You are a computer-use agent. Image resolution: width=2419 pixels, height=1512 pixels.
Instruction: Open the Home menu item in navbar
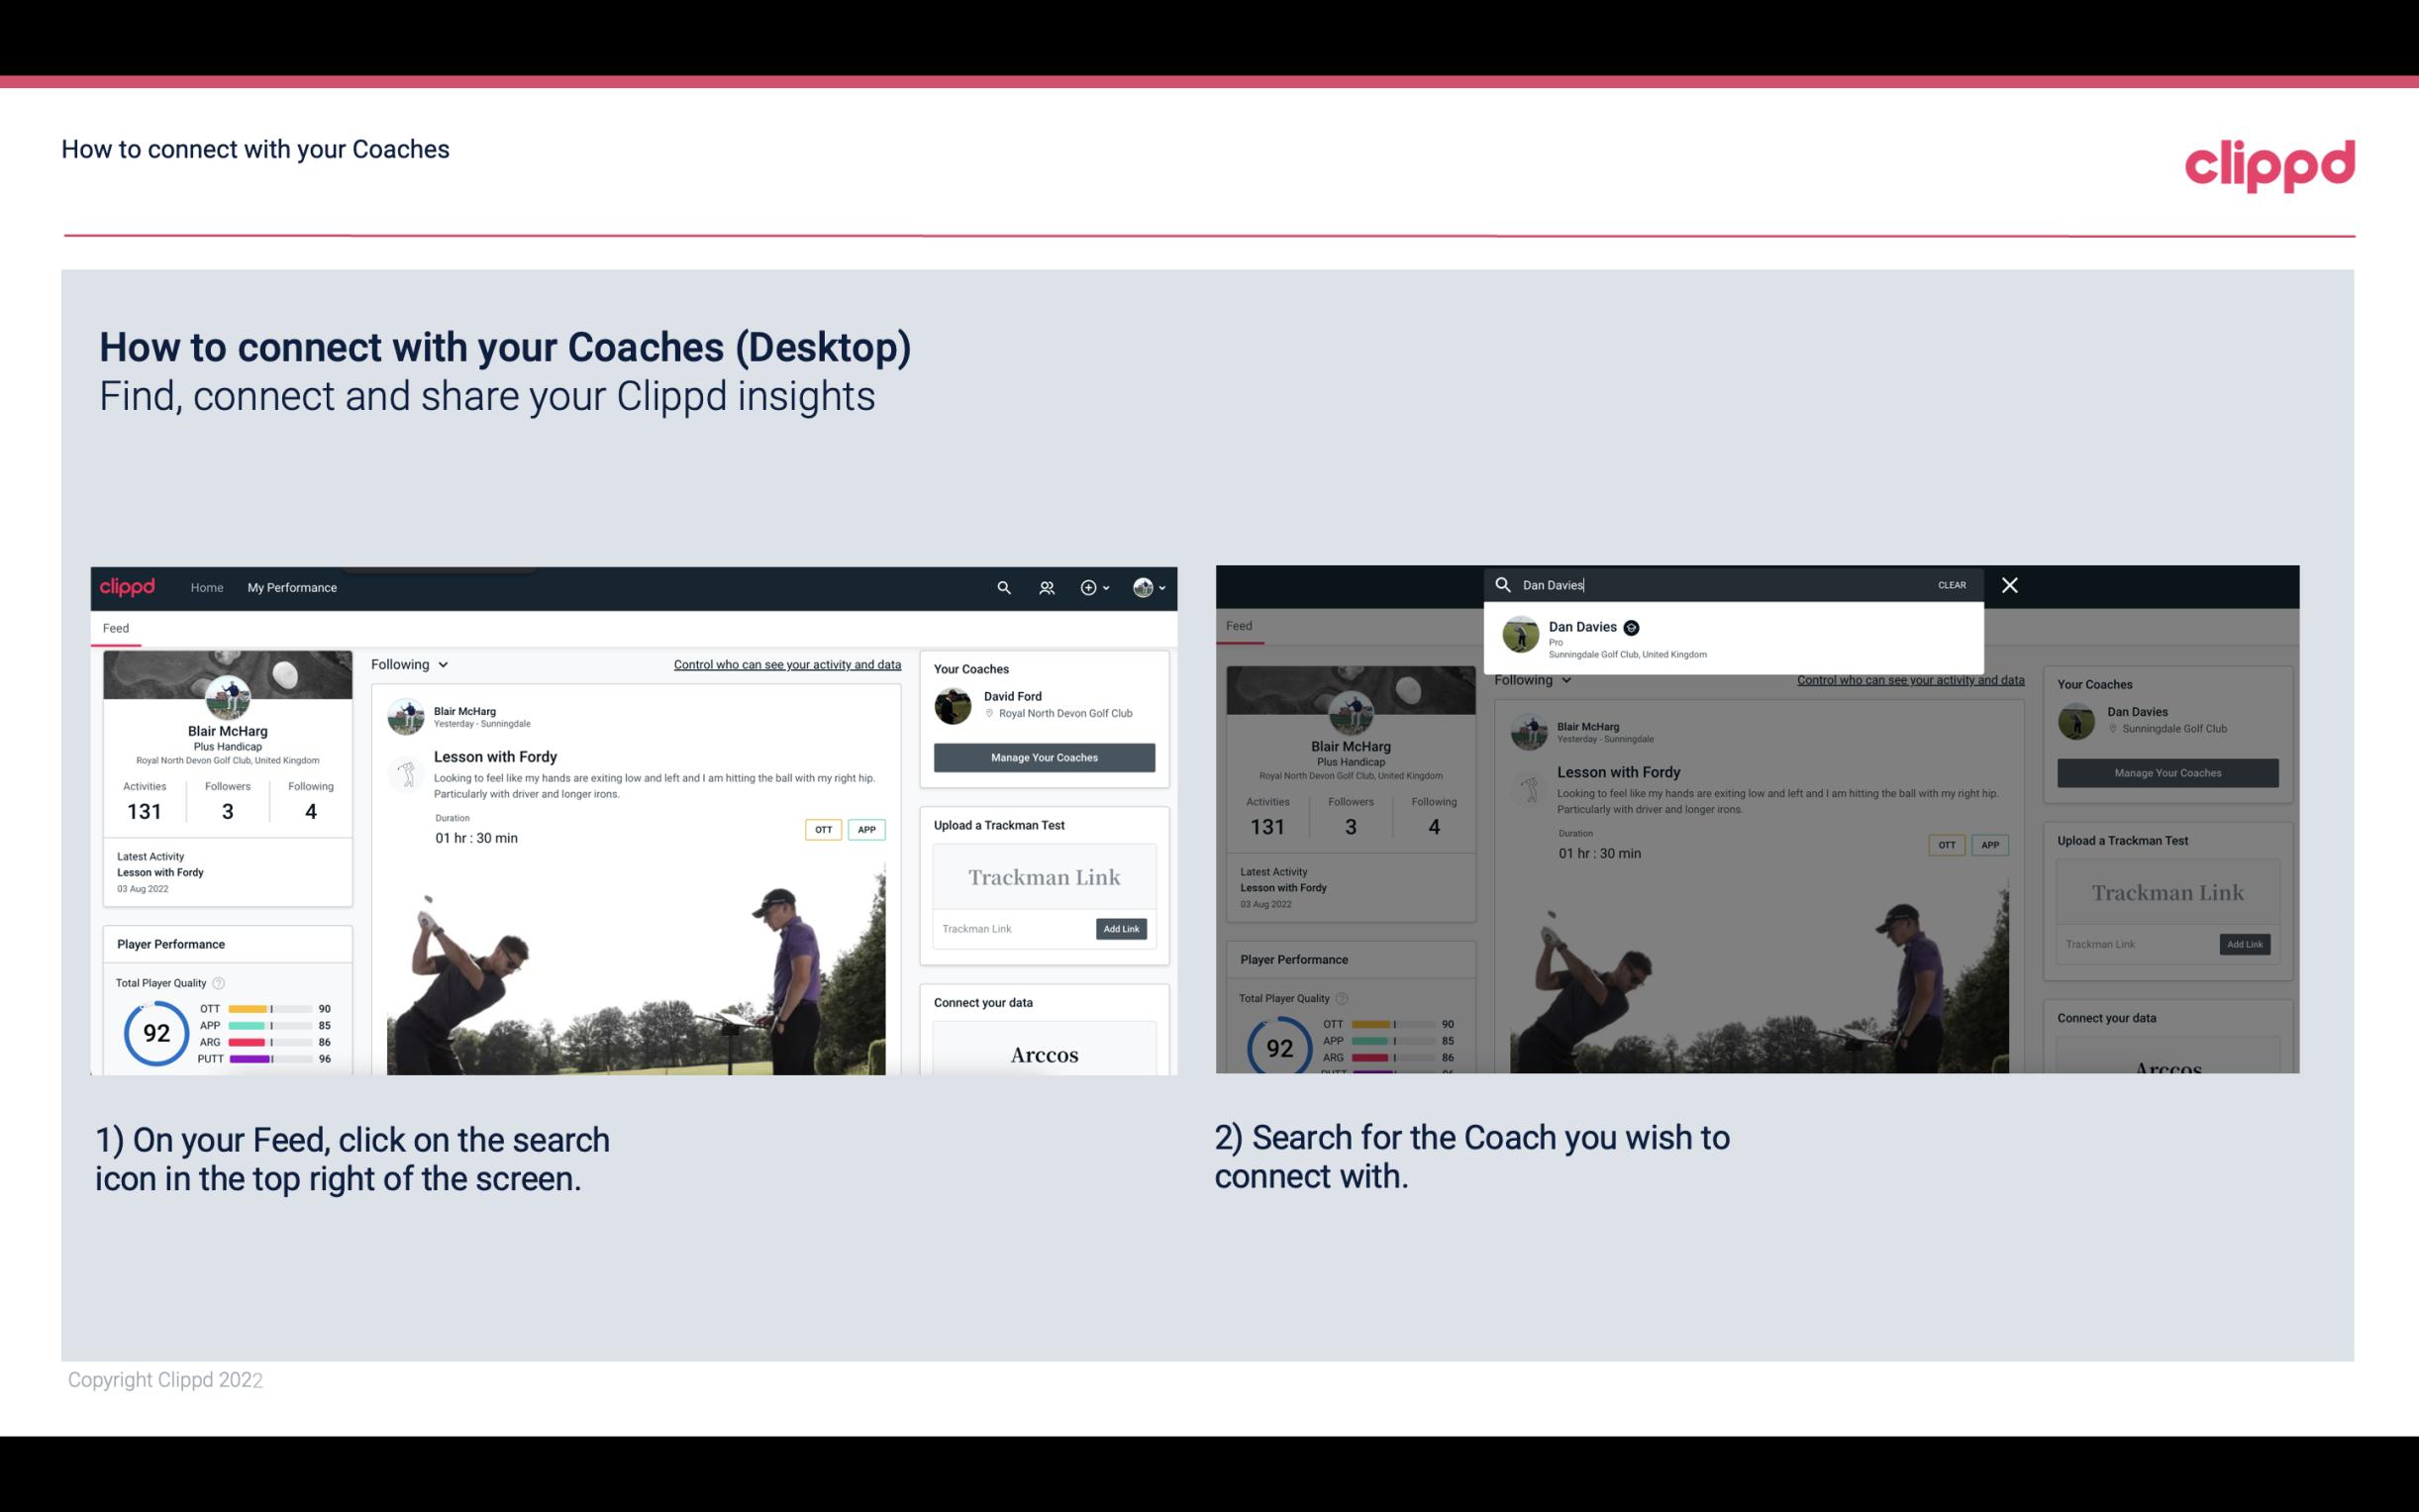coord(207,587)
